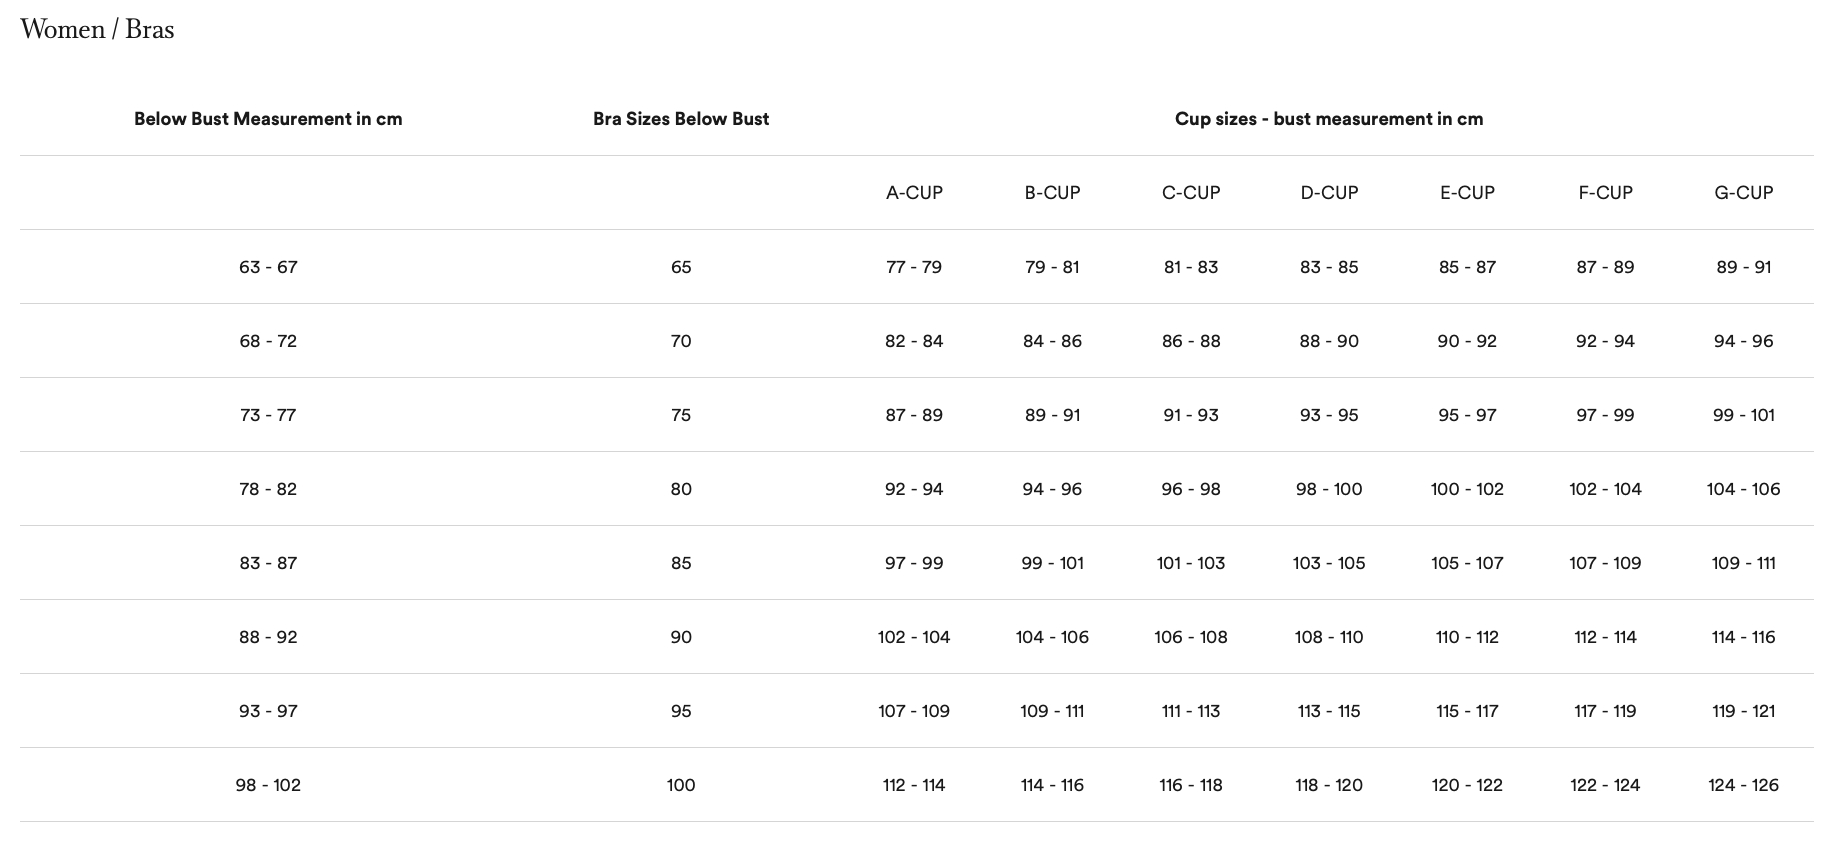This screenshot has width=1844, height=848.
Task: Select the A-CUP column label
Action: click(x=914, y=193)
